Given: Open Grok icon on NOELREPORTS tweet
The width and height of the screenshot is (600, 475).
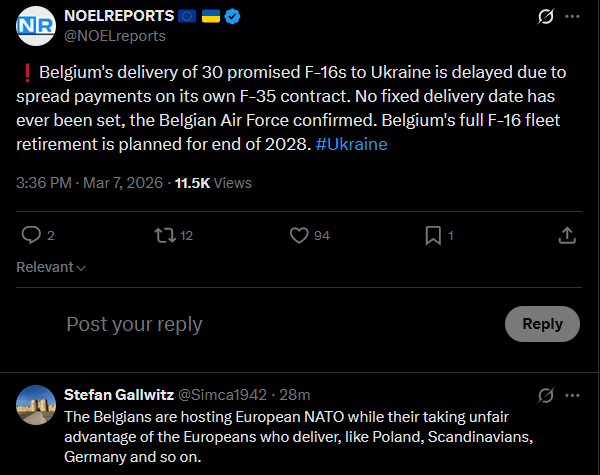Looking at the screenshot, I should [x=546, y=17].
